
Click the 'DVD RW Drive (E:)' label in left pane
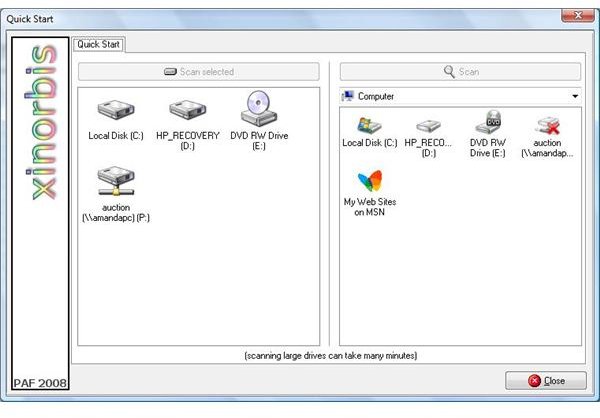point(259,141)
